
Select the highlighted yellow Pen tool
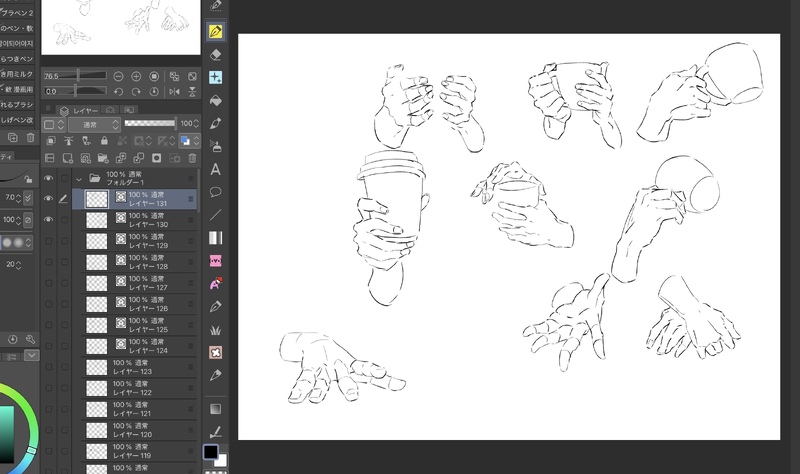(215, 31)
